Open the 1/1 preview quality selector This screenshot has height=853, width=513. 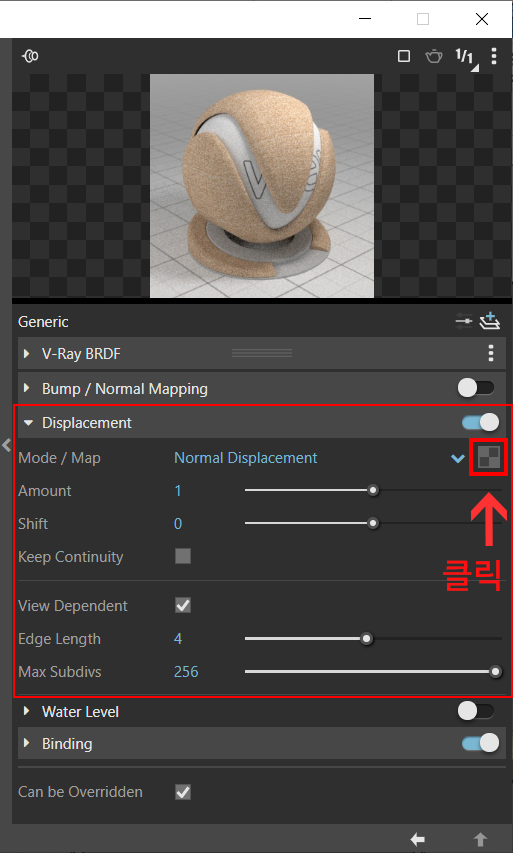466,57
